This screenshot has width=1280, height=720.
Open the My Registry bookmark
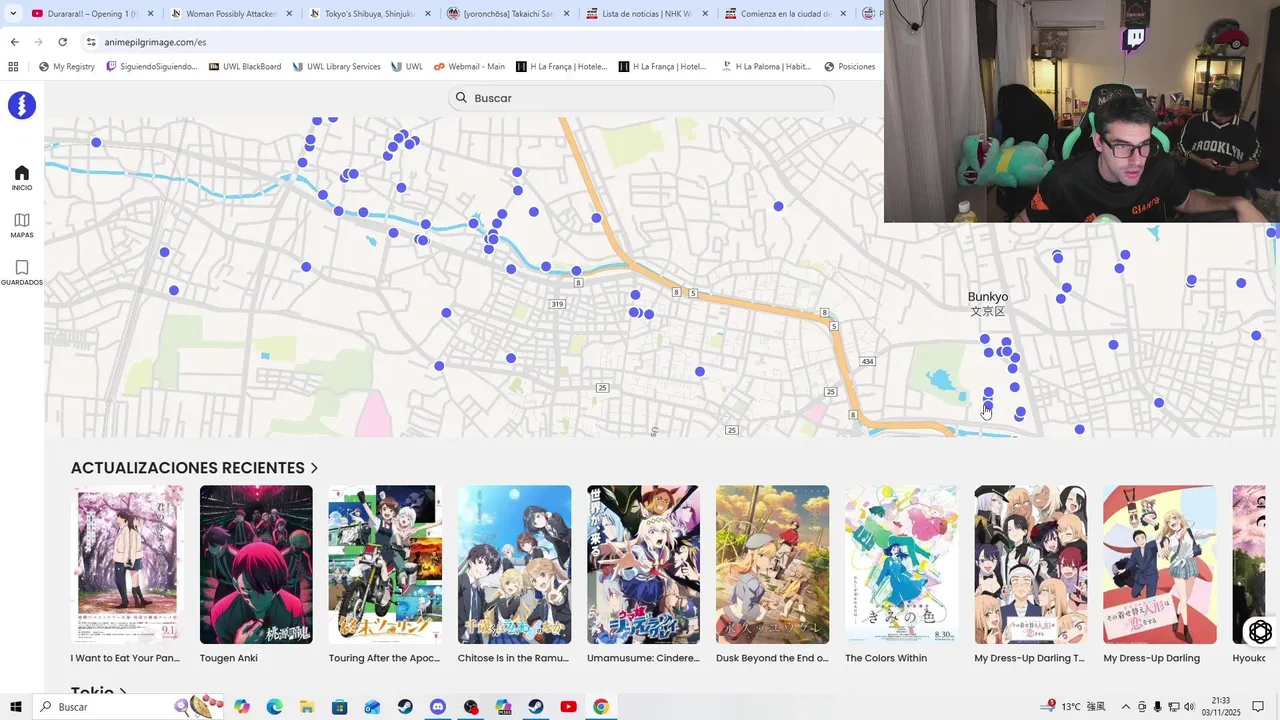tap(66, 67)
